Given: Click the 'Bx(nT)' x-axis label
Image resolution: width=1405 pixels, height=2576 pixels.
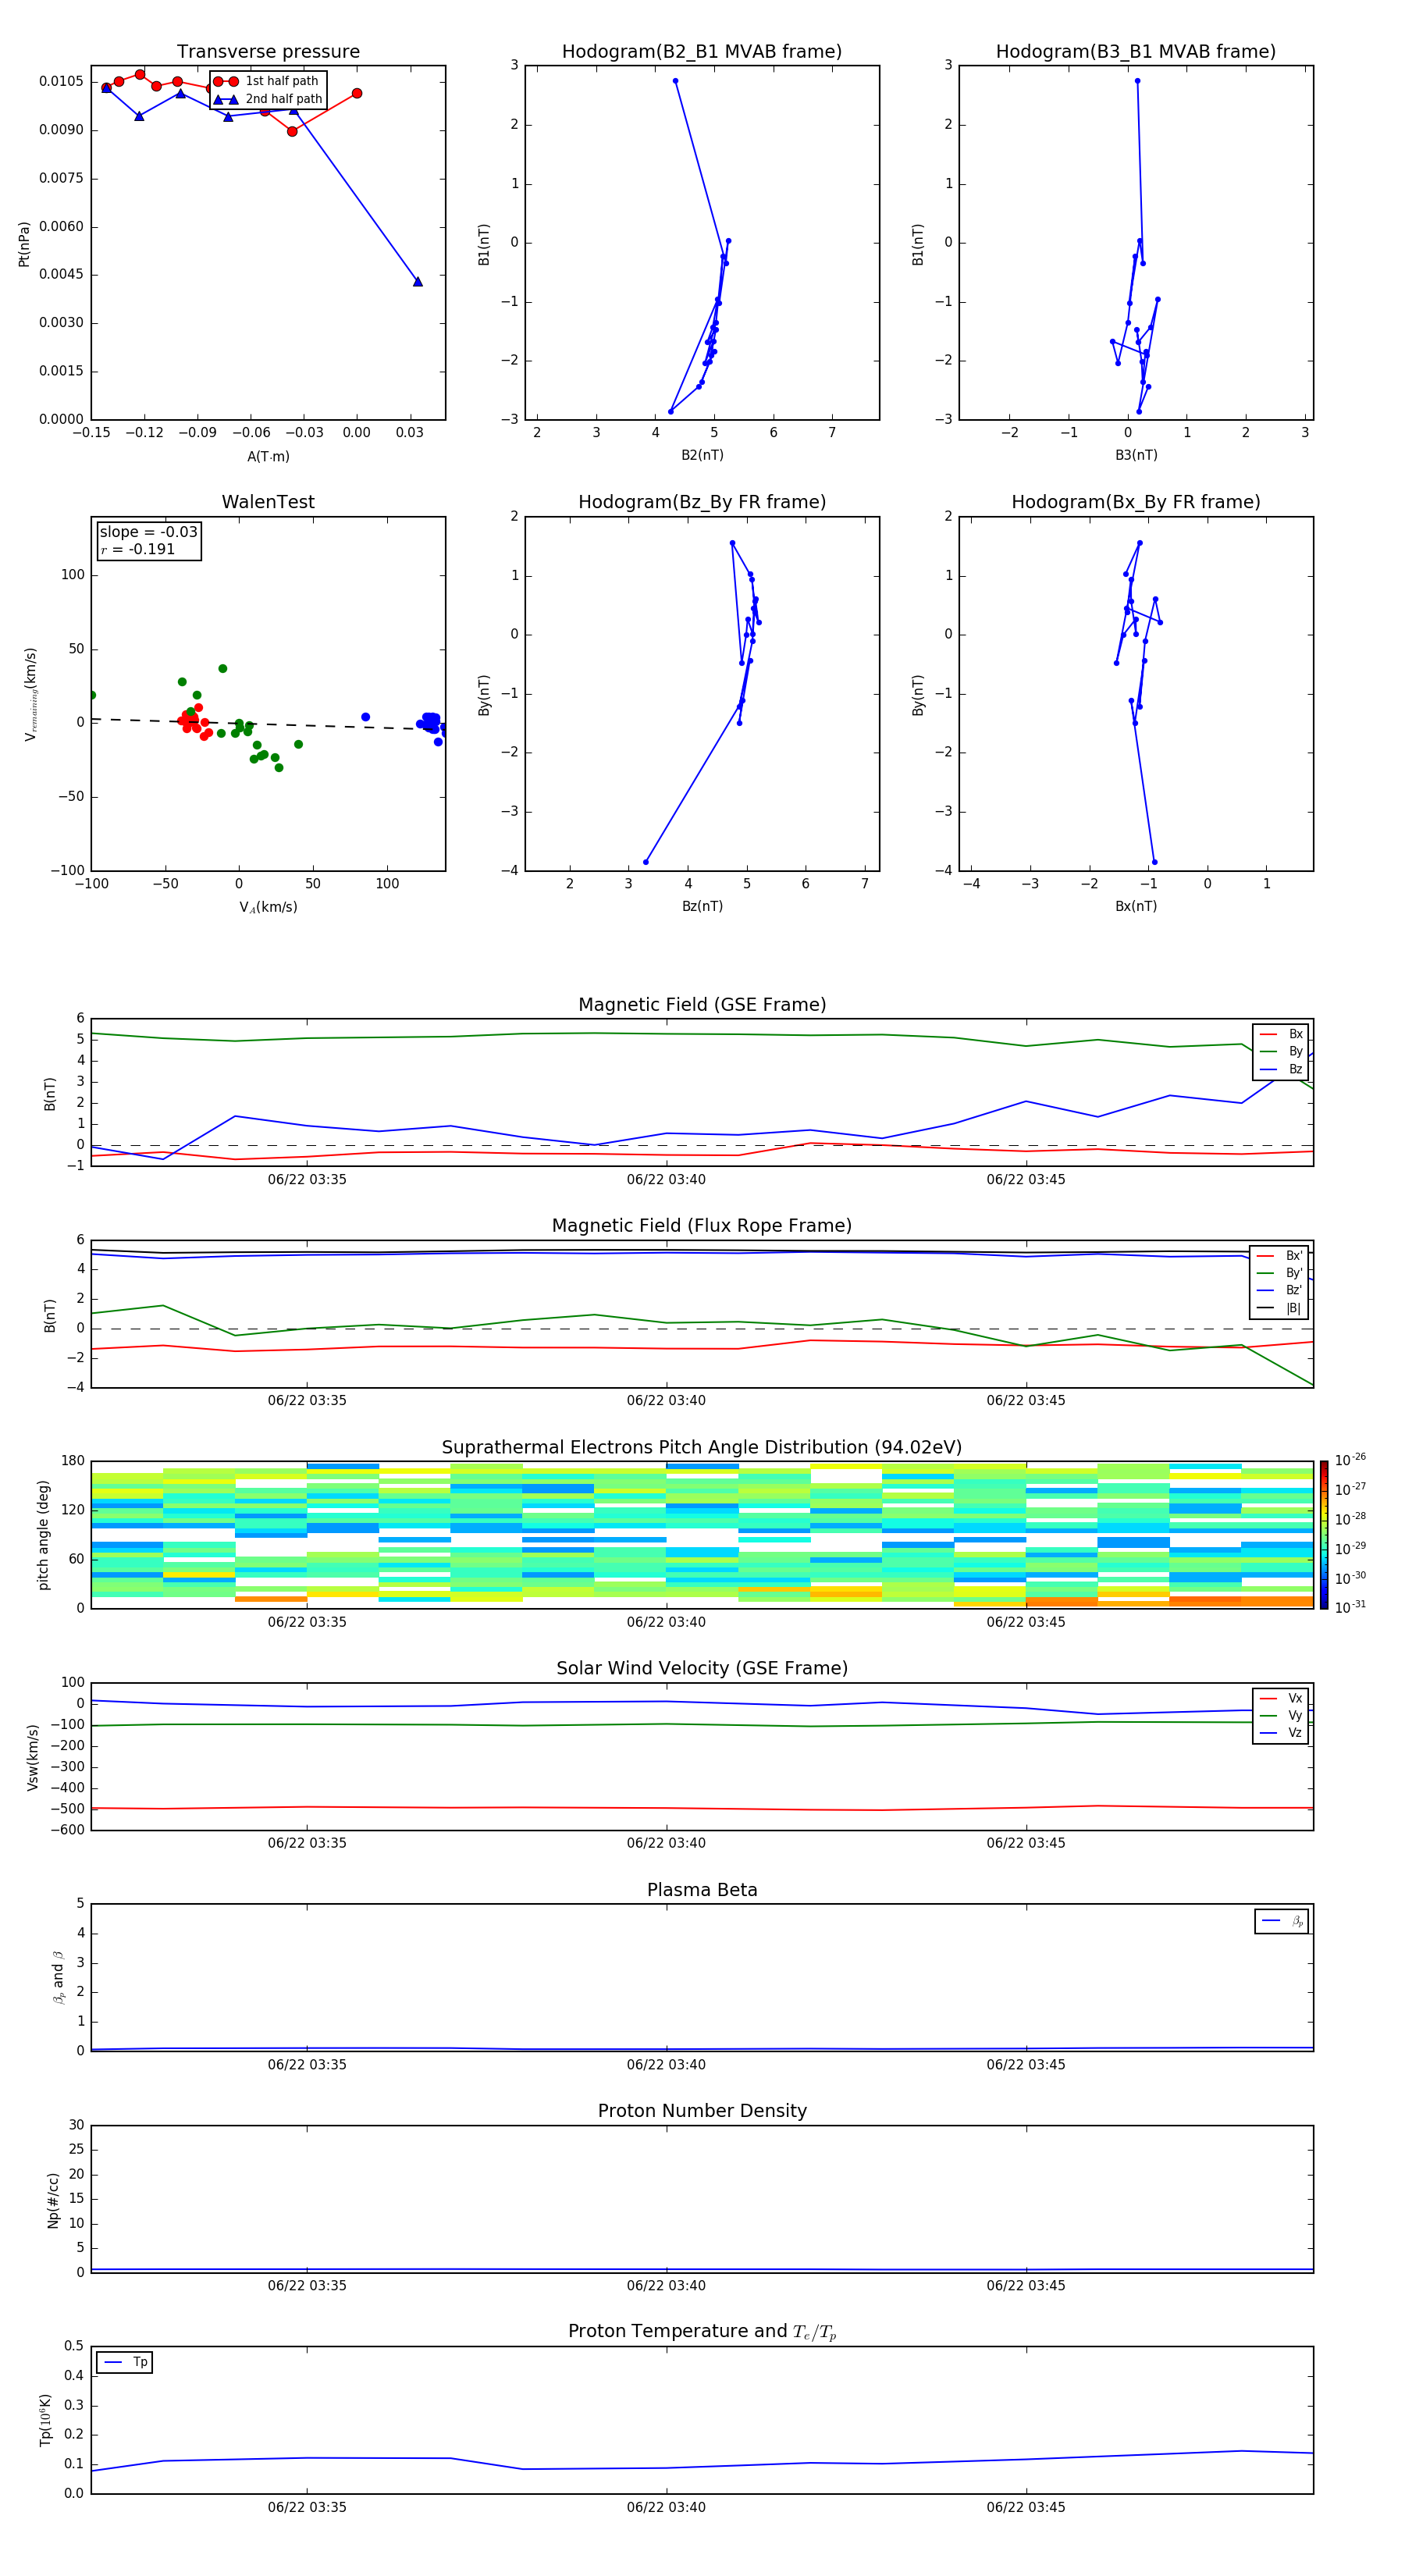Looking at the screenshot, I should (1136, 906).
